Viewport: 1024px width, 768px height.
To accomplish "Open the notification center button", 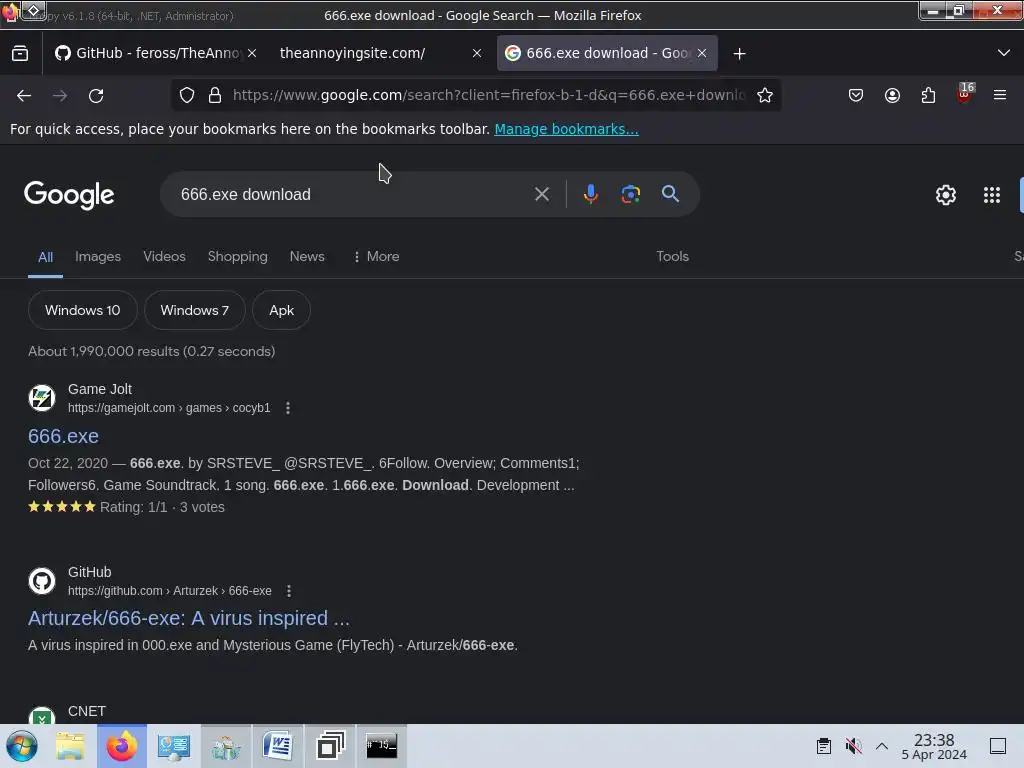I will pyautogui.click(x=998, y=746).
